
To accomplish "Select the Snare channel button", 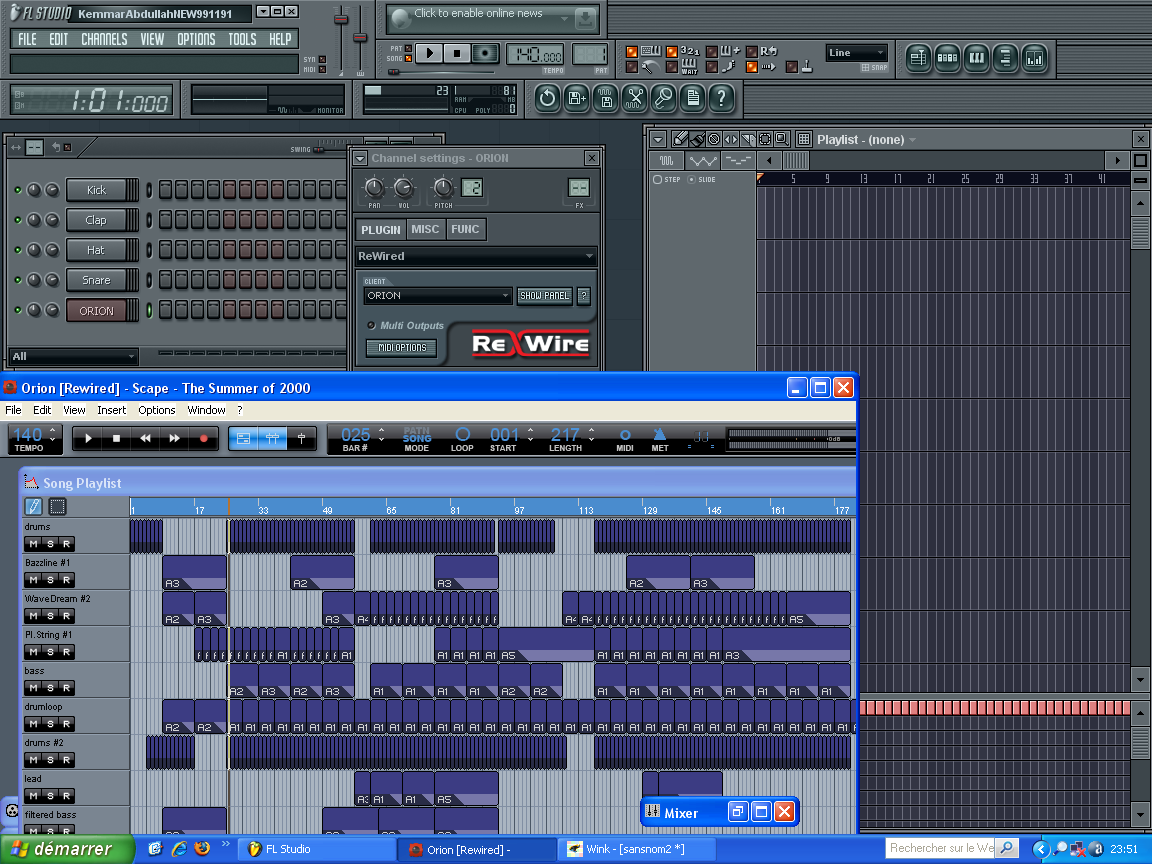I will click(x=96, y=280).
